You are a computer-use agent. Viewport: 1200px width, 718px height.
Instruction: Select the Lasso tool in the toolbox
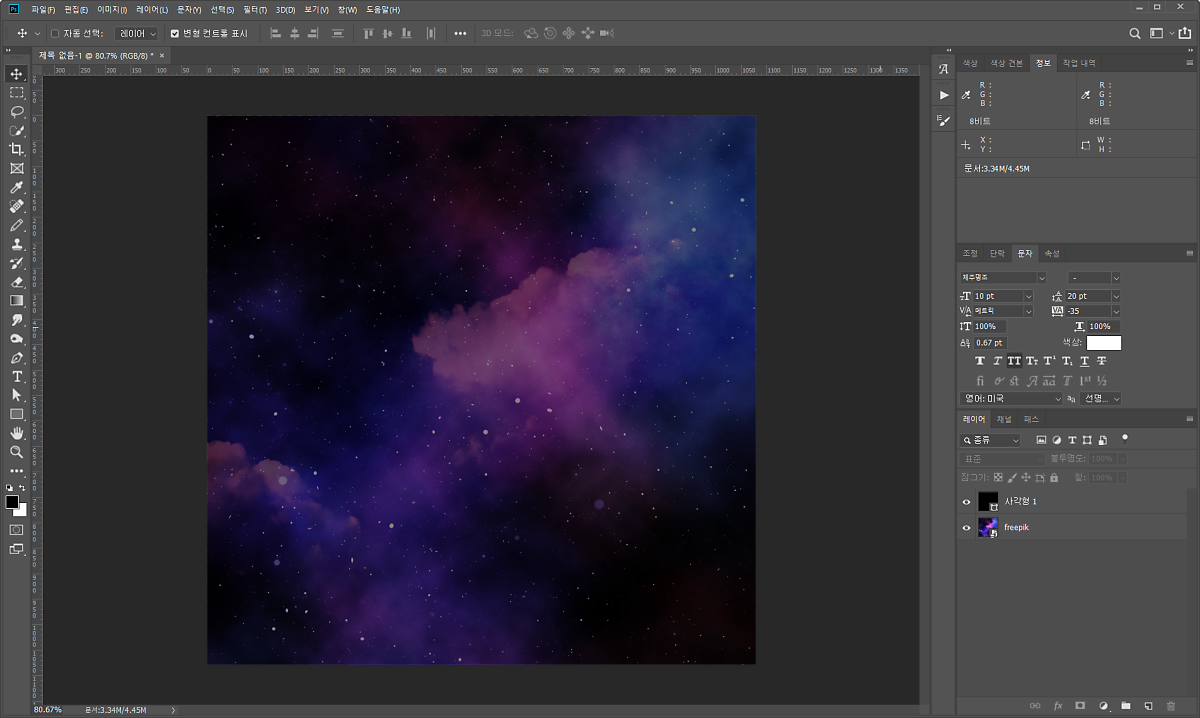coord(17,111)
